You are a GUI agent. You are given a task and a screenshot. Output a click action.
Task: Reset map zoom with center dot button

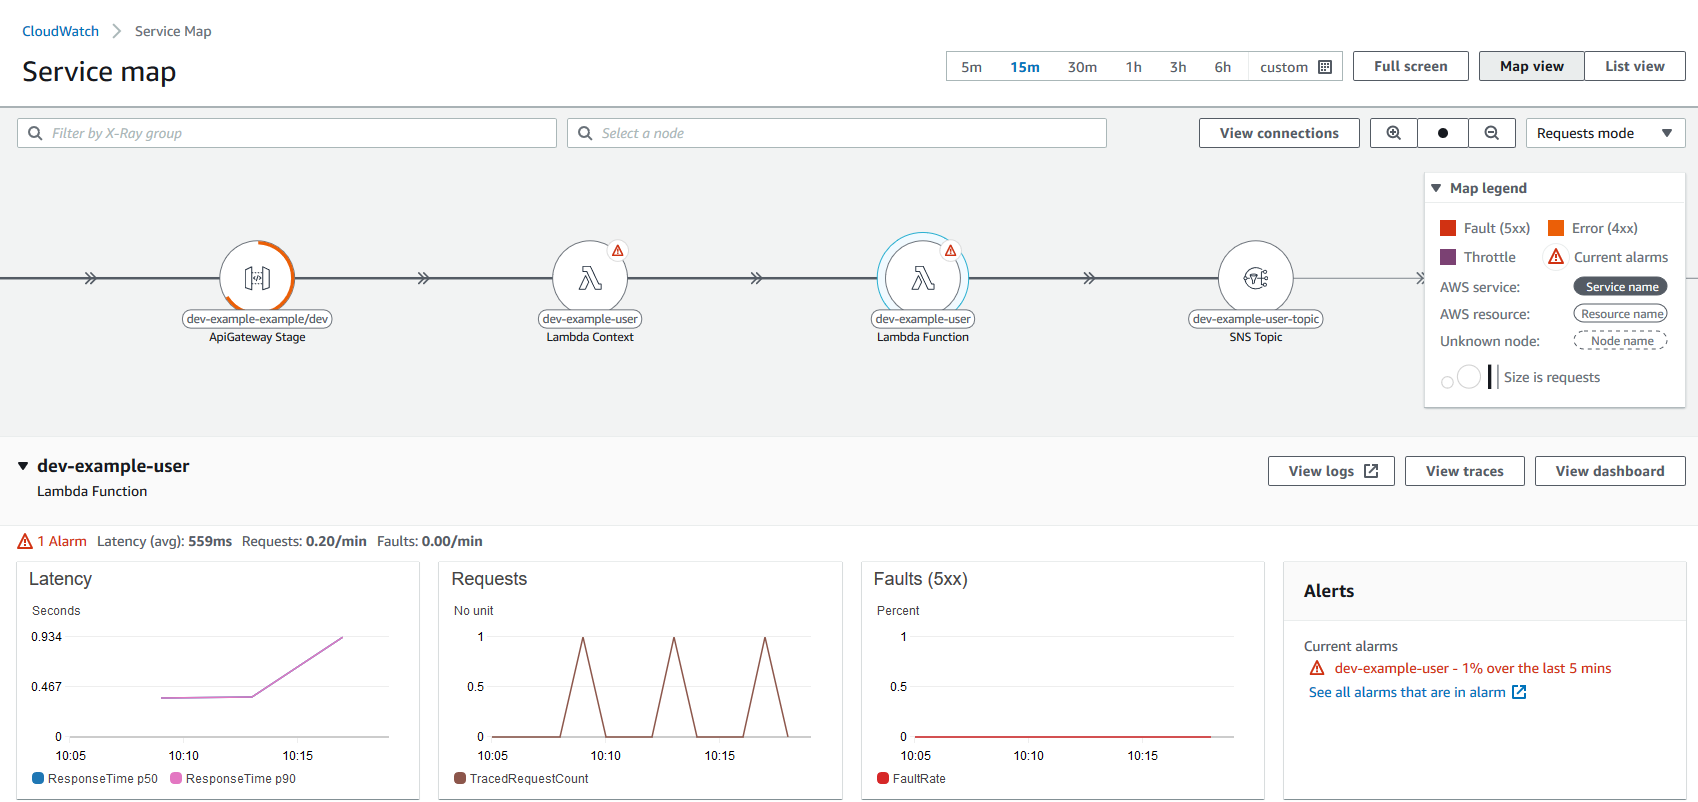(1442, 133)
